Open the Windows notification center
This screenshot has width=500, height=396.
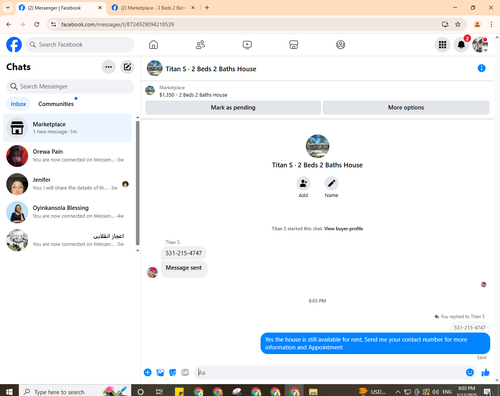pyautogui.click(x=487, y=392)
